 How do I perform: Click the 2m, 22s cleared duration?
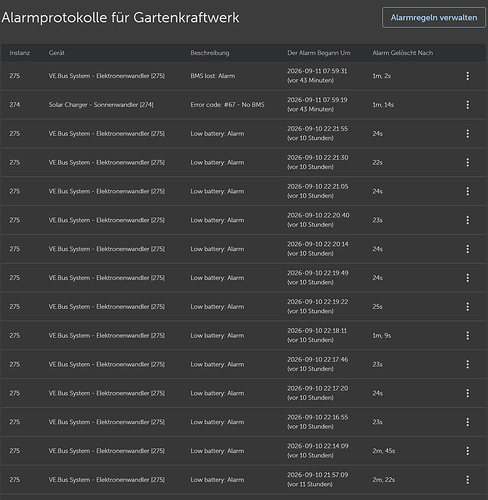click(384, 480)
